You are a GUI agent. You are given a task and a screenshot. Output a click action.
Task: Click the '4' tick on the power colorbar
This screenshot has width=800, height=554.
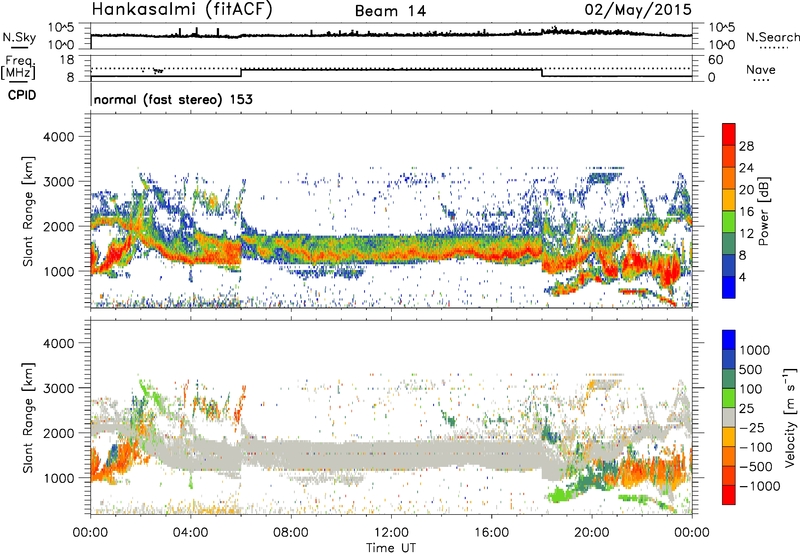[742, 277]
